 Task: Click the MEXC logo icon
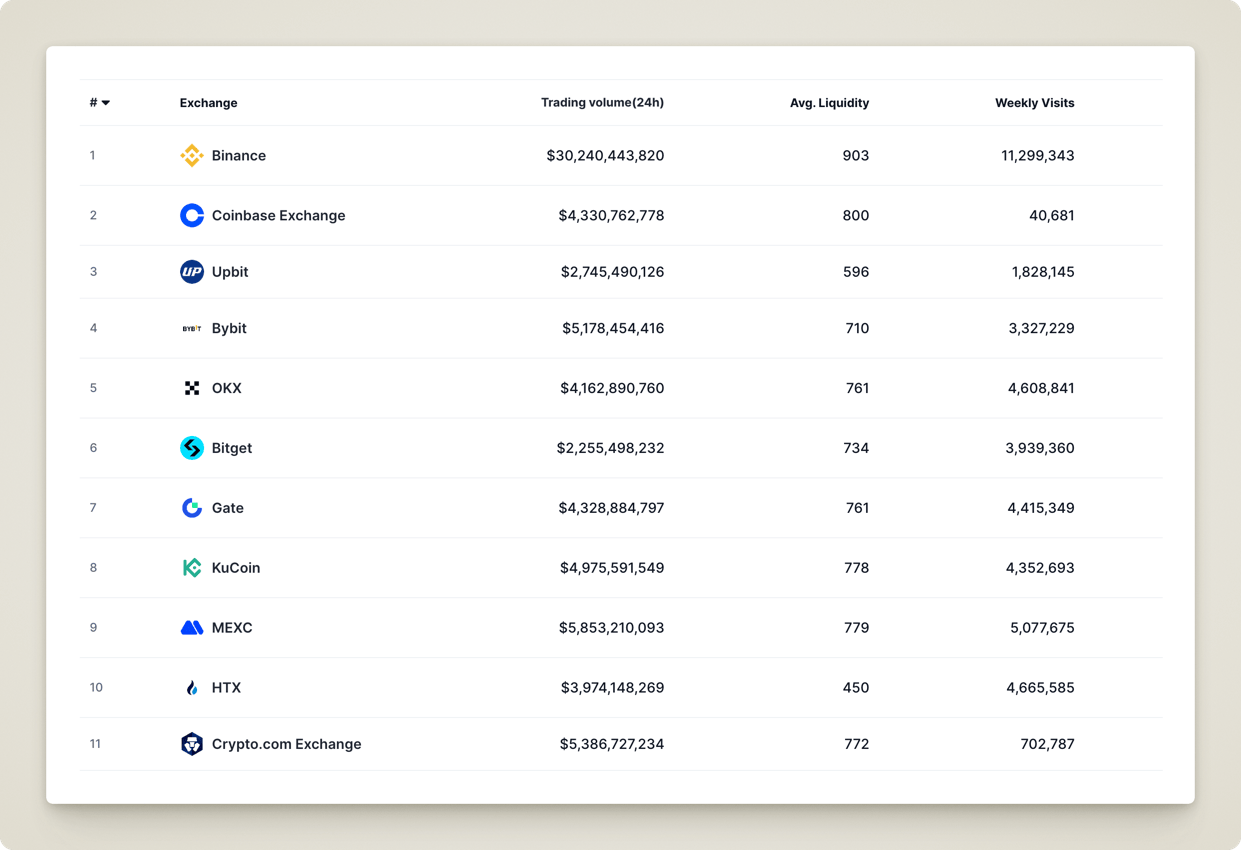(191, 627)
